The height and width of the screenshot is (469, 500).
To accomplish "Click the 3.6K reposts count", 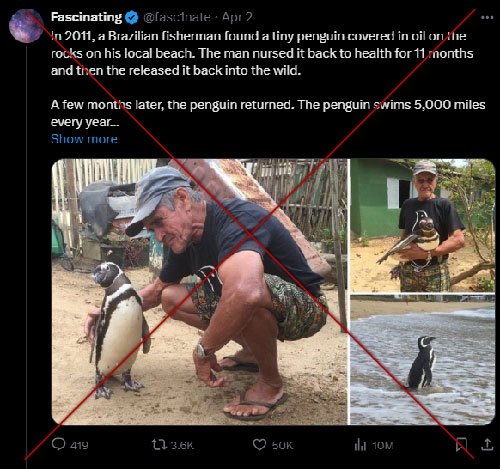I will [x=182, y=445].
